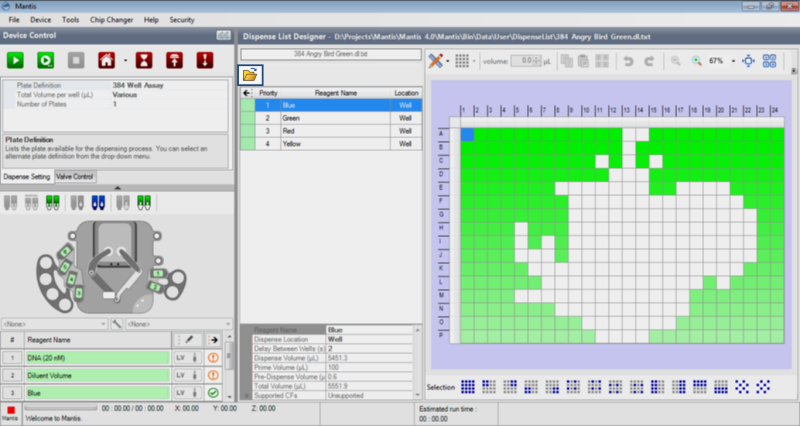Viewport: 800px width, 426px height.
Task: Click the volume input field
Action: click(521, 61)
